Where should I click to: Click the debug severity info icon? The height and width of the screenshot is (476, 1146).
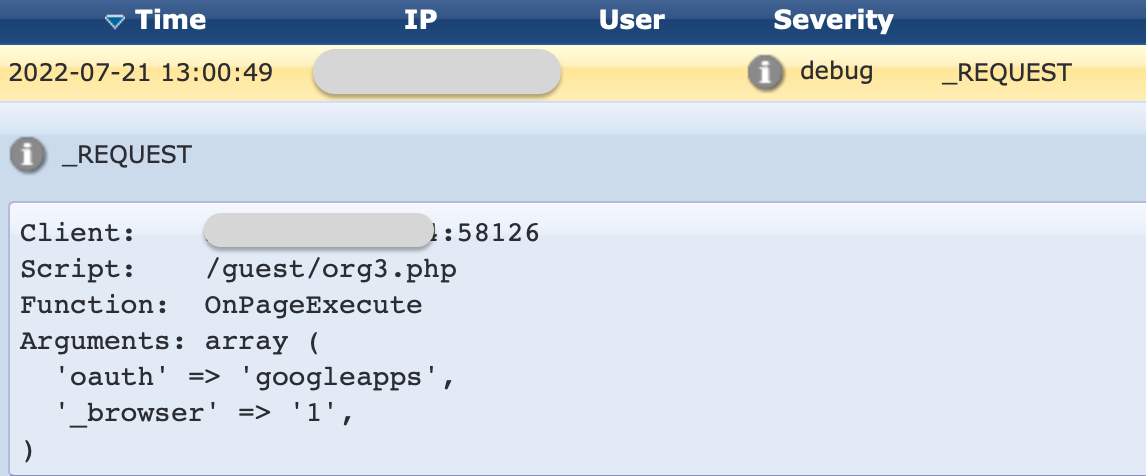pyautogui.click(x=765, y=72)
